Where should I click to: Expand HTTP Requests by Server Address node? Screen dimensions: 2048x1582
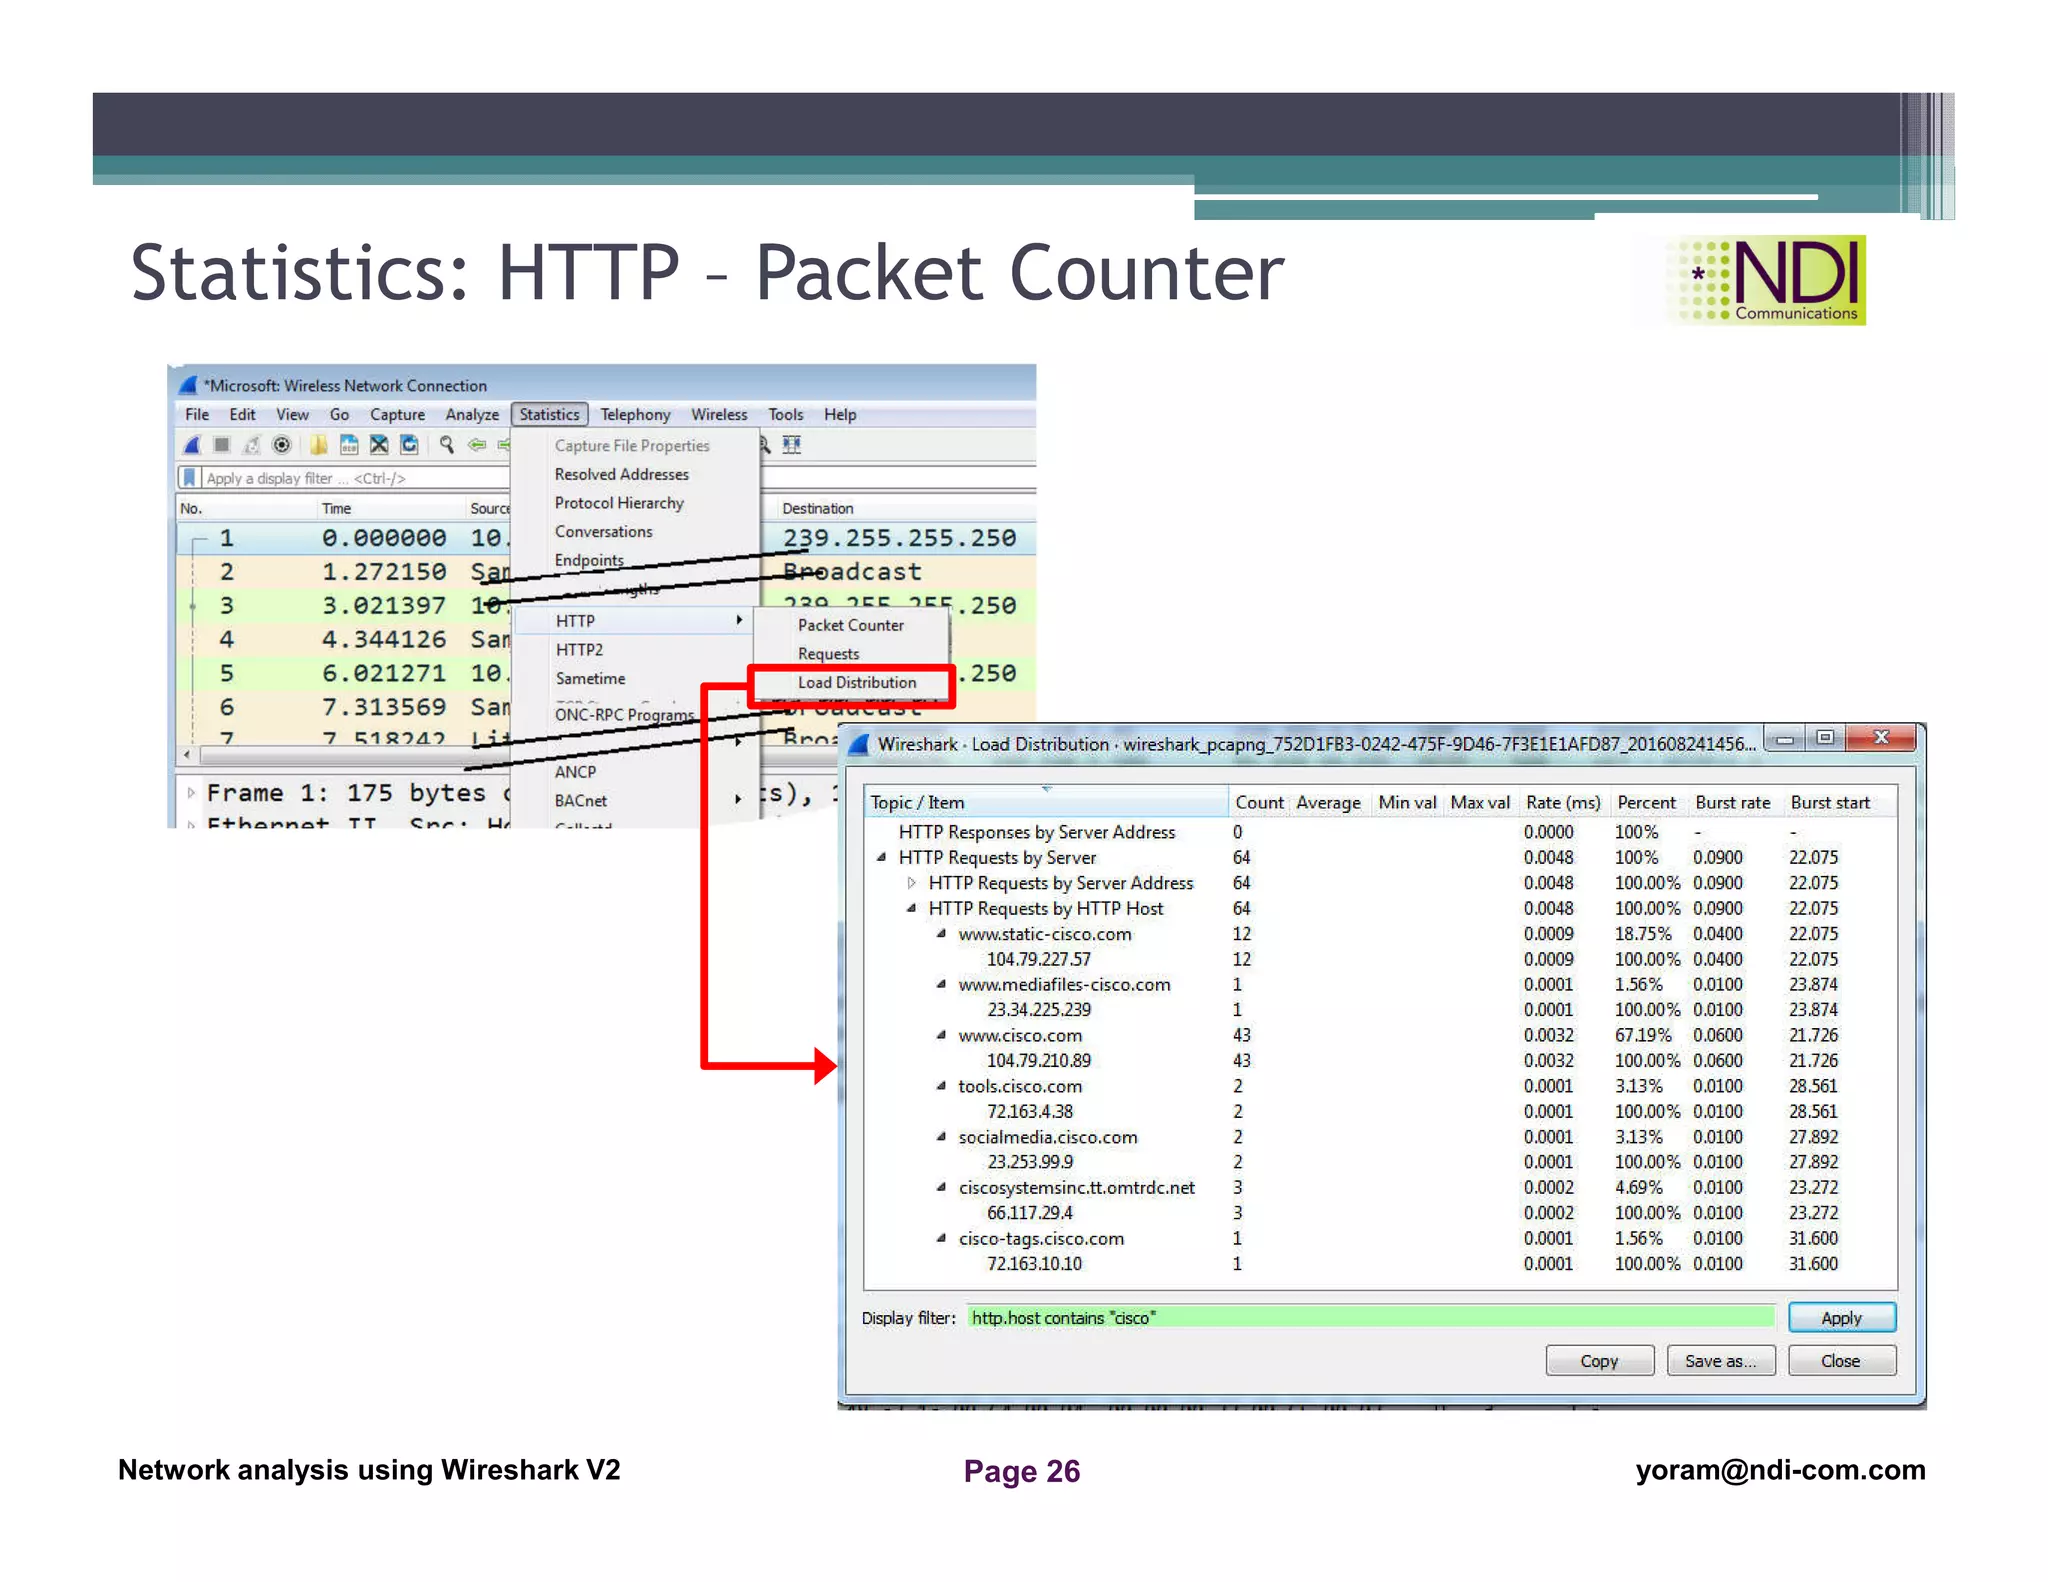pyautogui.click(x=911, y=883)
